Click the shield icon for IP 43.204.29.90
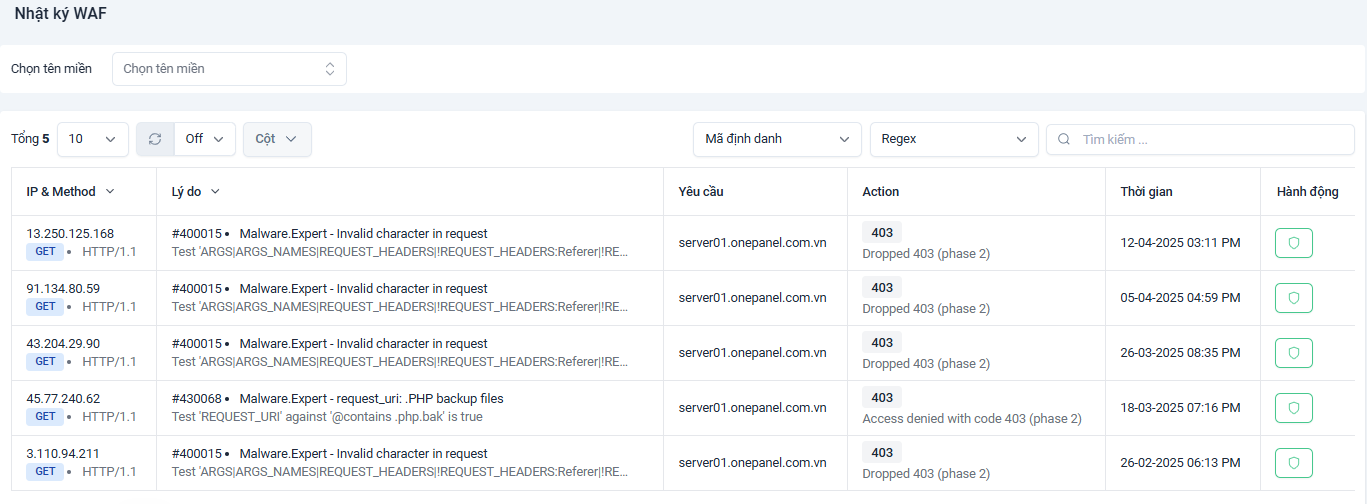The width and height of the screenshot is (1367, 504). (1293, 353)
